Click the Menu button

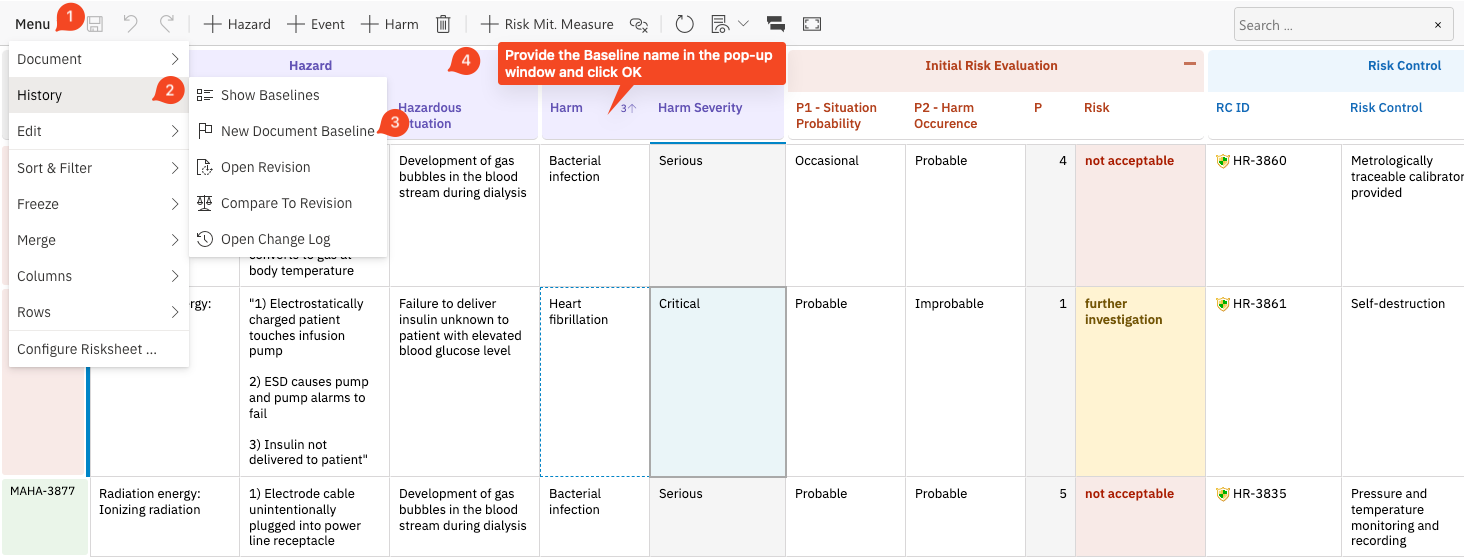(33, 24)
